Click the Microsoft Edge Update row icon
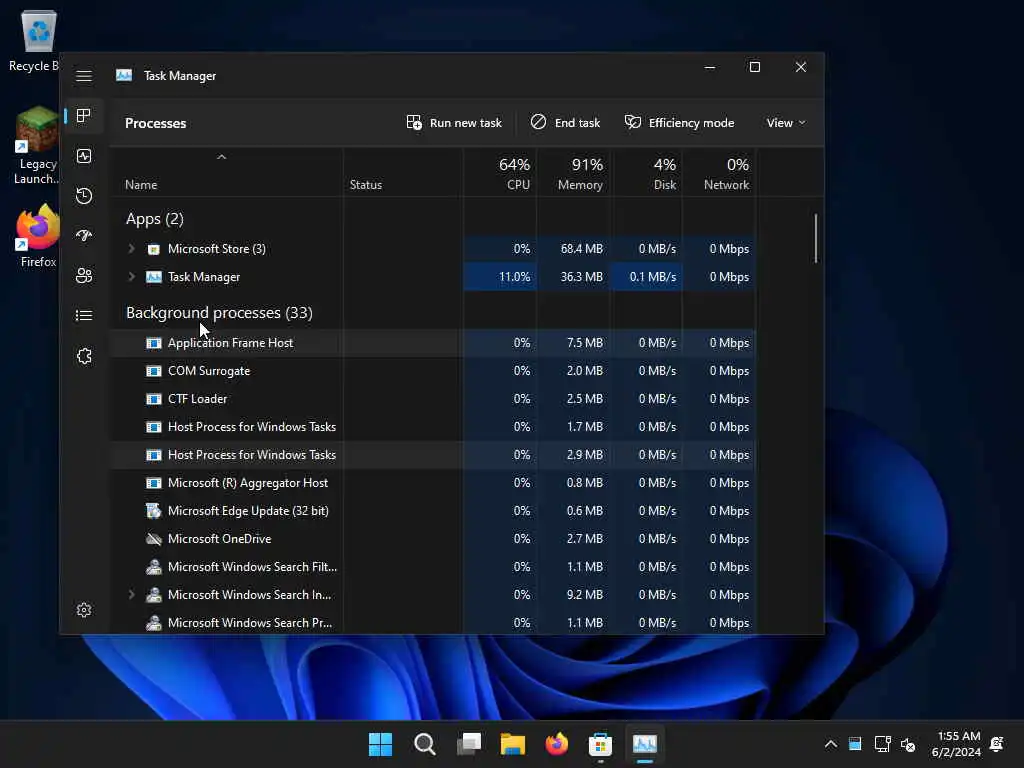The image size is (1024, 768). click(x=153, y=511)
